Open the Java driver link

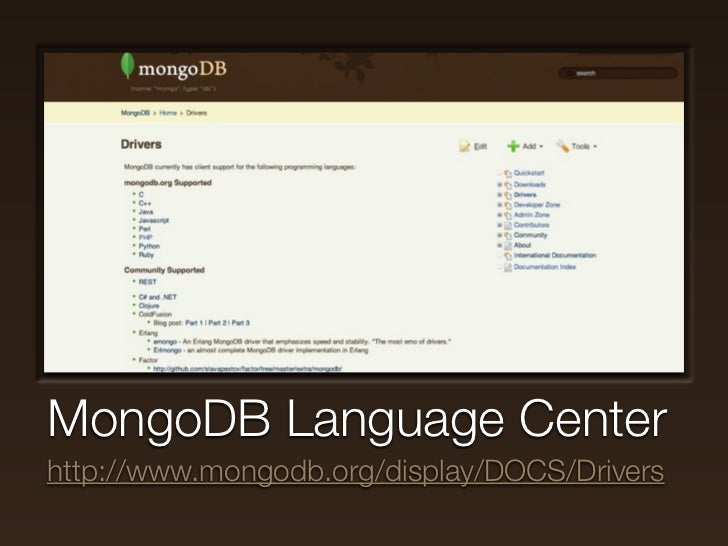click(146, 212)
